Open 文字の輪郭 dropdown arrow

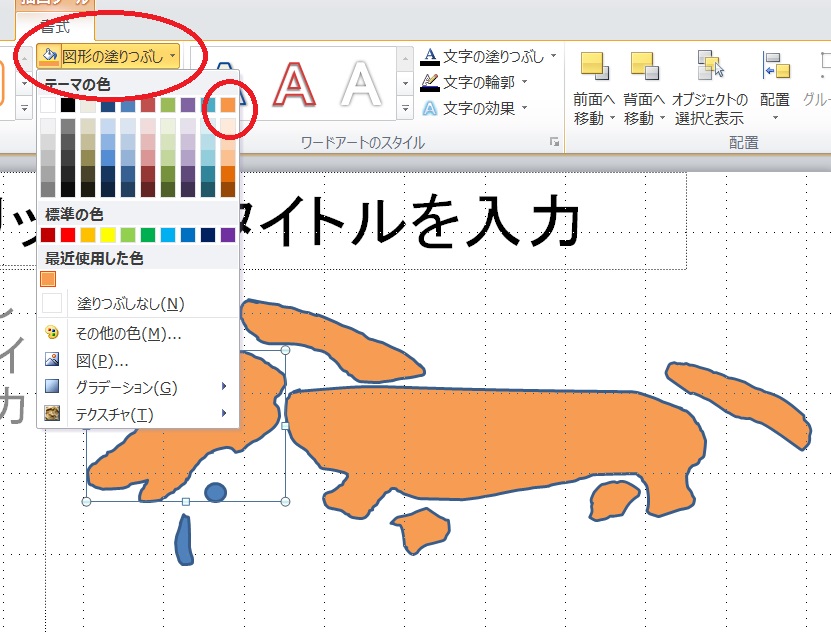[525, 82]
